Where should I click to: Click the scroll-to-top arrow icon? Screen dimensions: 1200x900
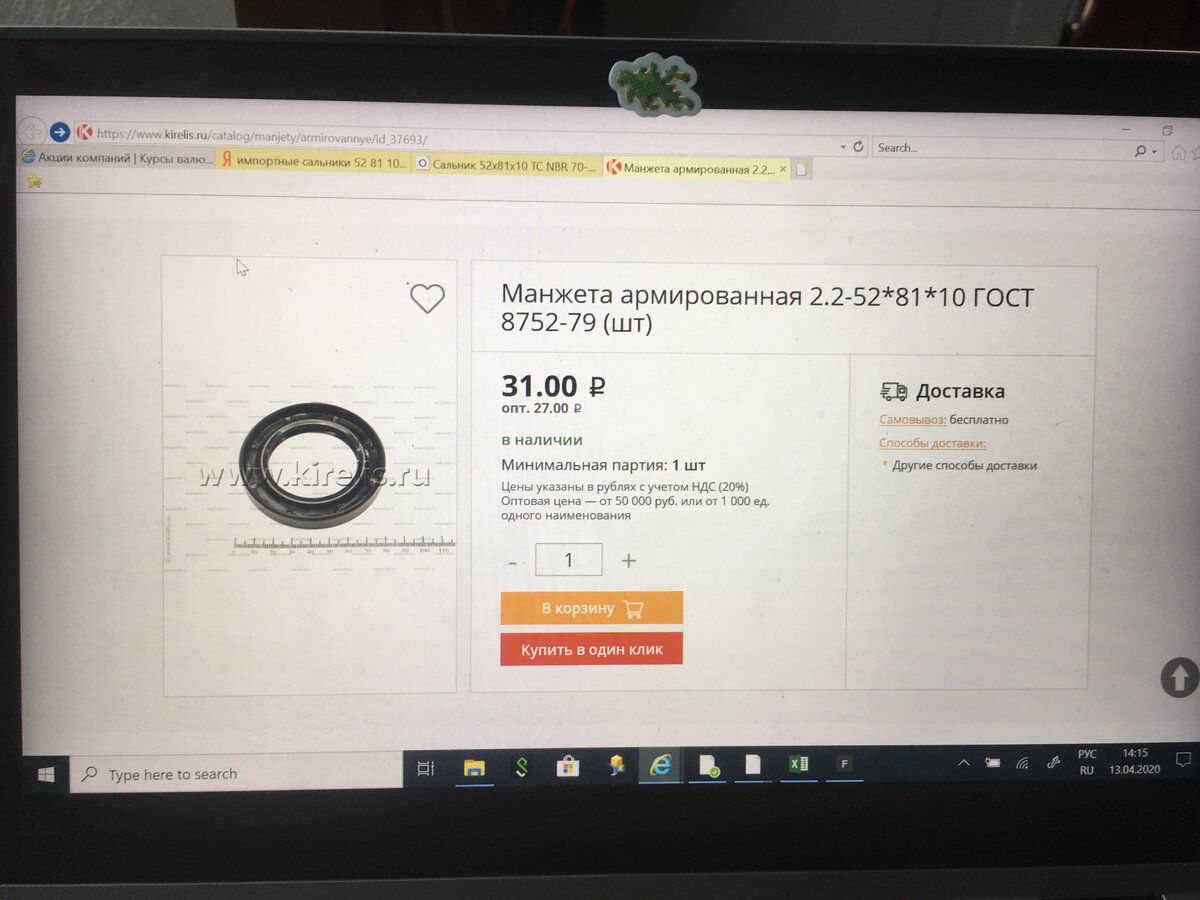(x=1180, y=678)
